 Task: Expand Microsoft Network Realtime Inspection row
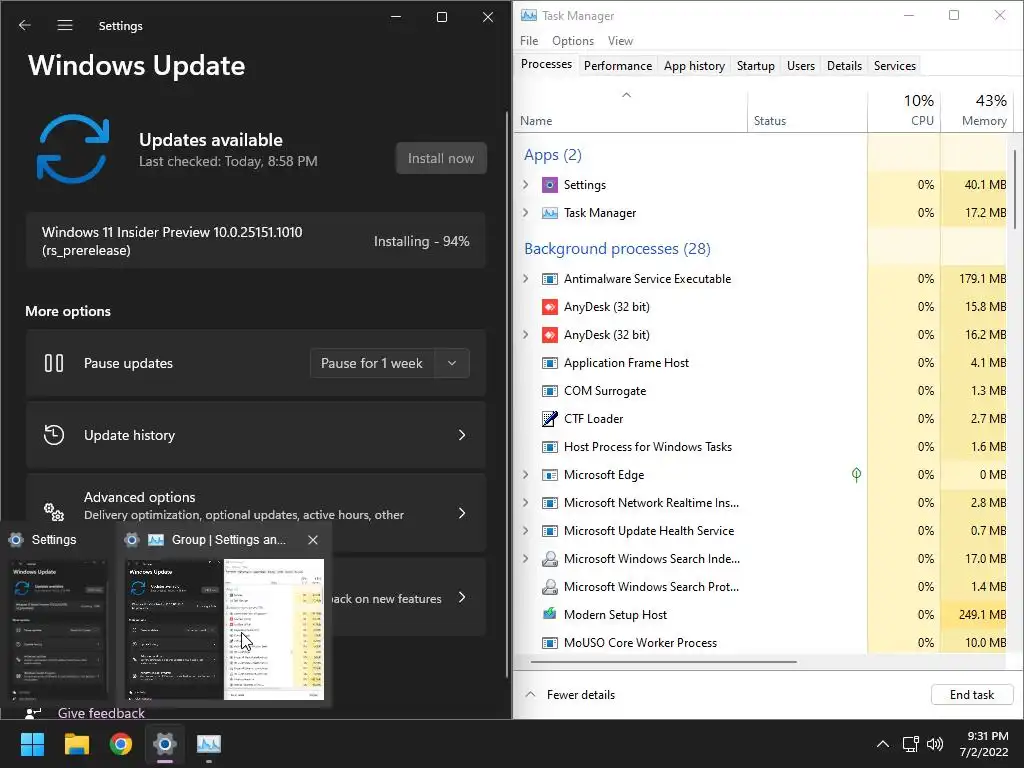526,503
